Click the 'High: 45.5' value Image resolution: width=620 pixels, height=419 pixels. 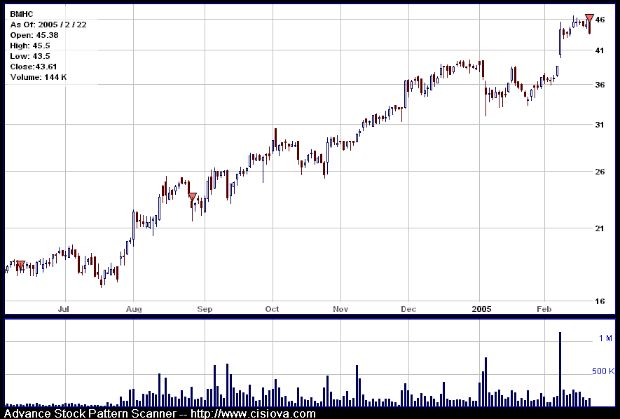coord(30,46)
